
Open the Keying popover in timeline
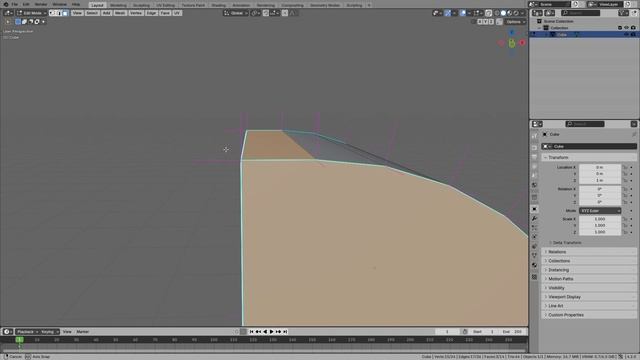[x=49, y=332]
